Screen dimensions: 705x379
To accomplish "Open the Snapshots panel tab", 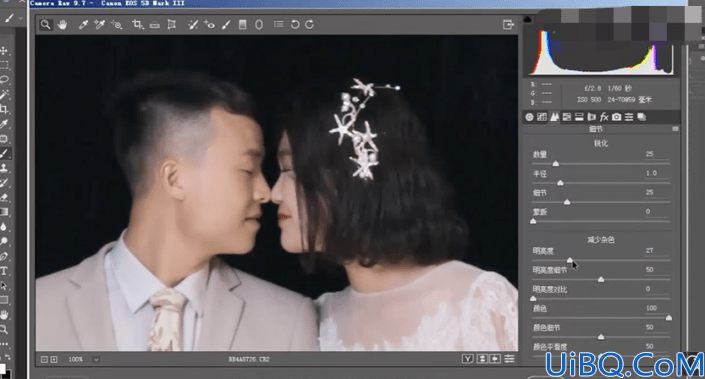I will [x=642, y=117].
